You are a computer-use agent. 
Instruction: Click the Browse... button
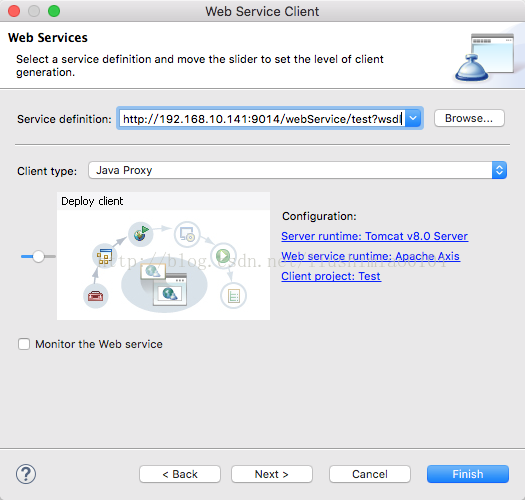coord(469,118)
